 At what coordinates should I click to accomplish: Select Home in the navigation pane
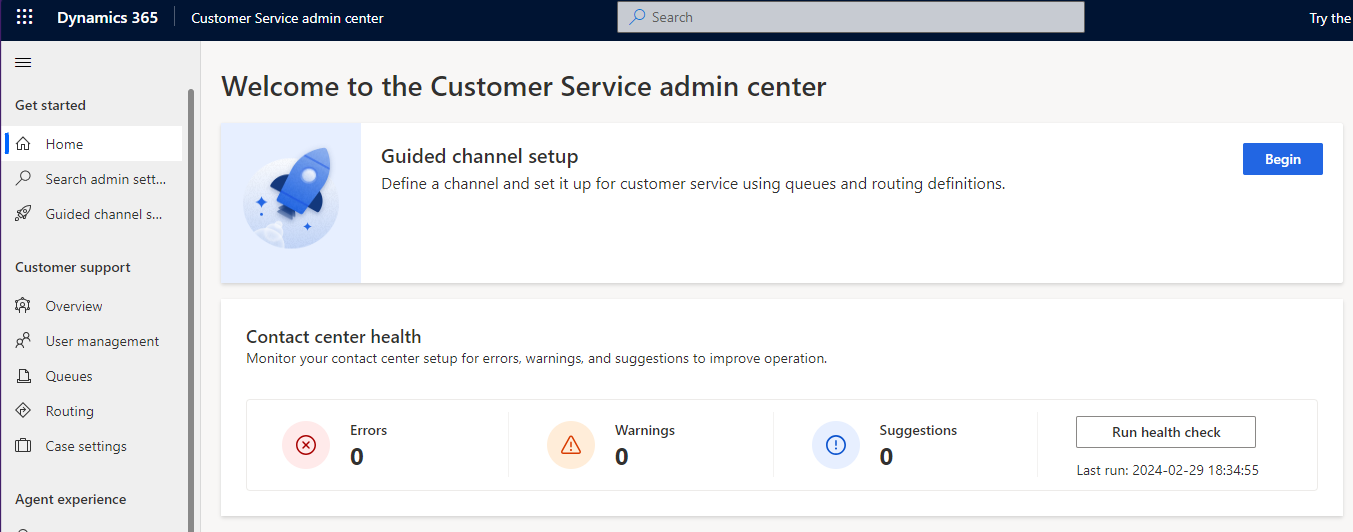[94, 144]
